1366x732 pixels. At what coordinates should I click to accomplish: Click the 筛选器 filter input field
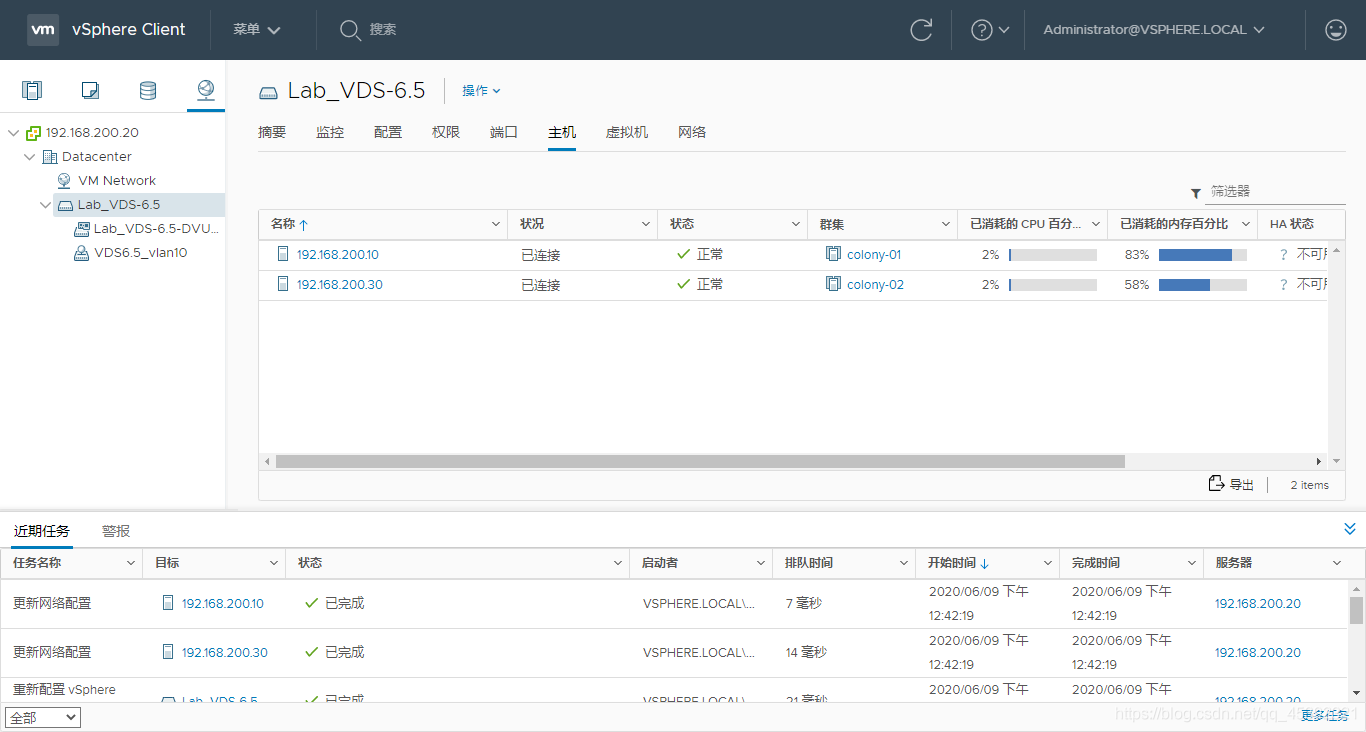(x=1275, y=191)
